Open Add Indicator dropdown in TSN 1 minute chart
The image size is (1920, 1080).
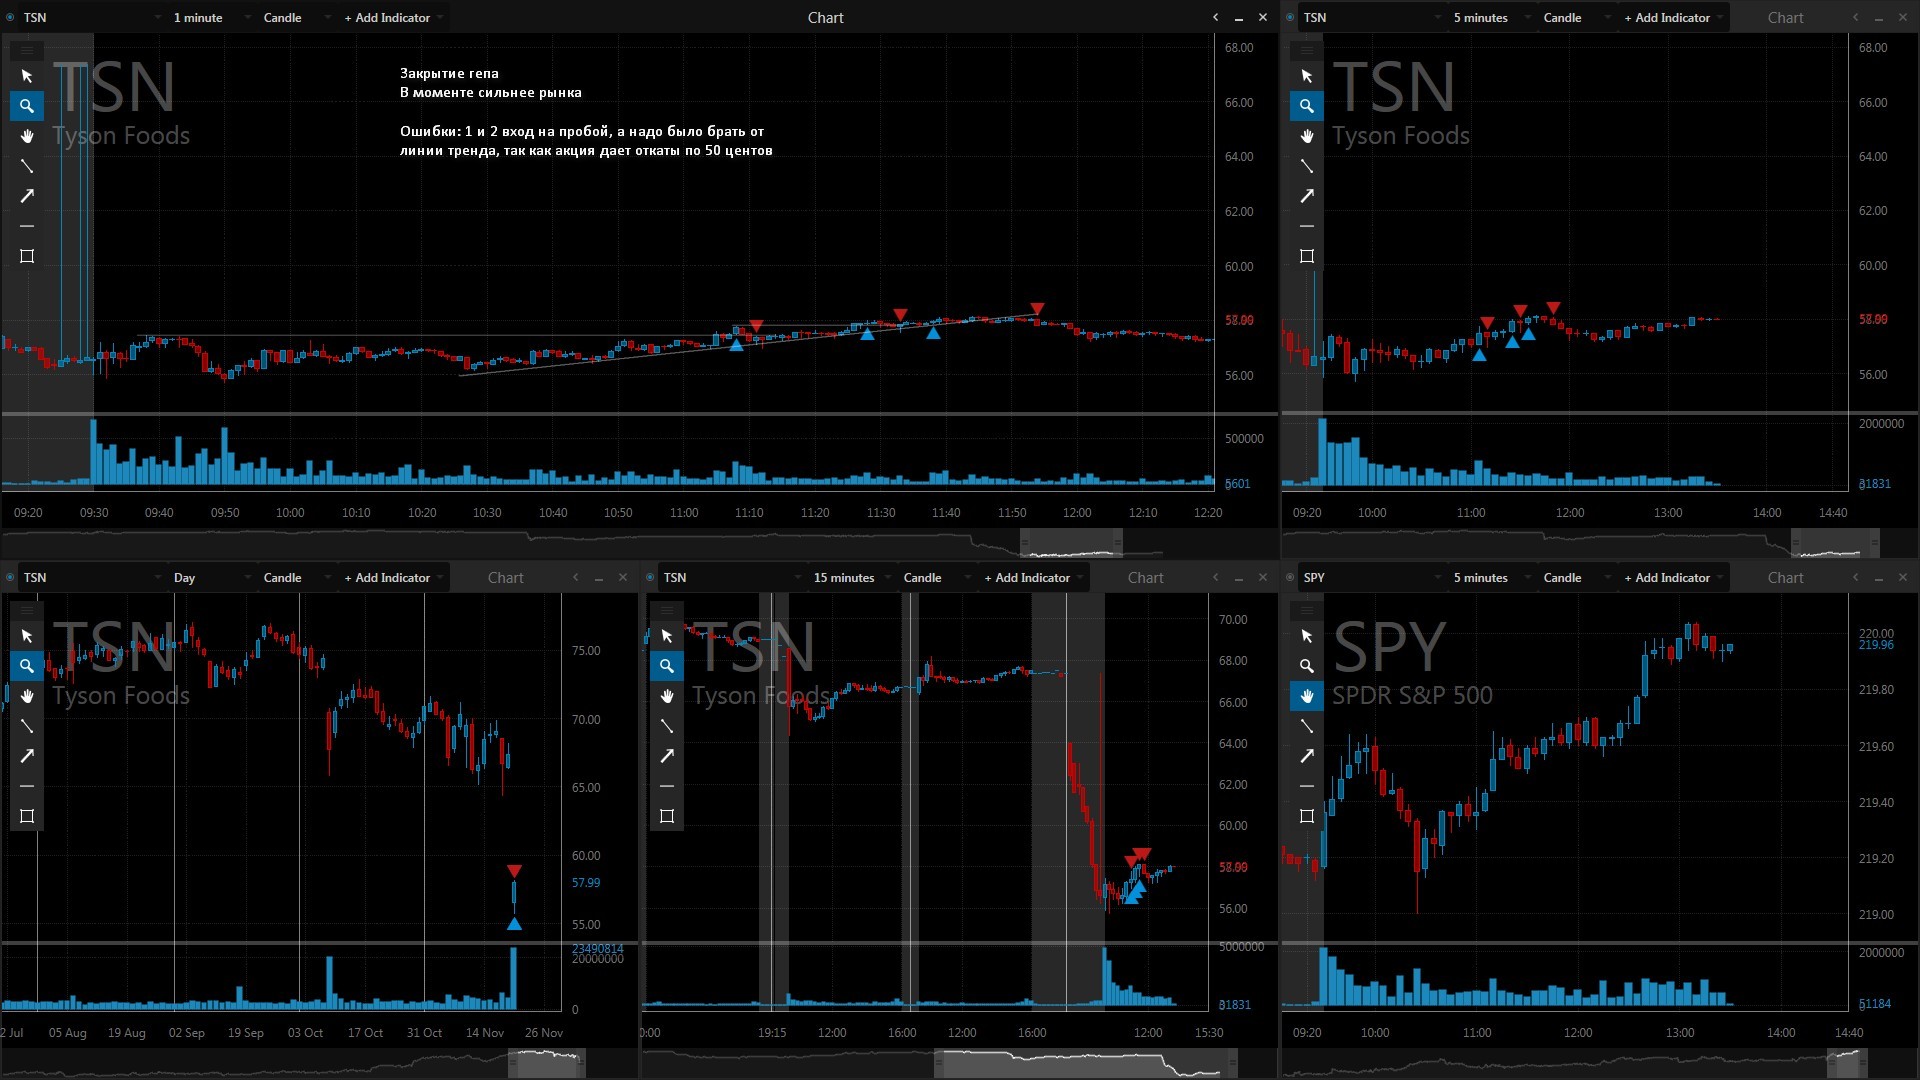point(393,18)
